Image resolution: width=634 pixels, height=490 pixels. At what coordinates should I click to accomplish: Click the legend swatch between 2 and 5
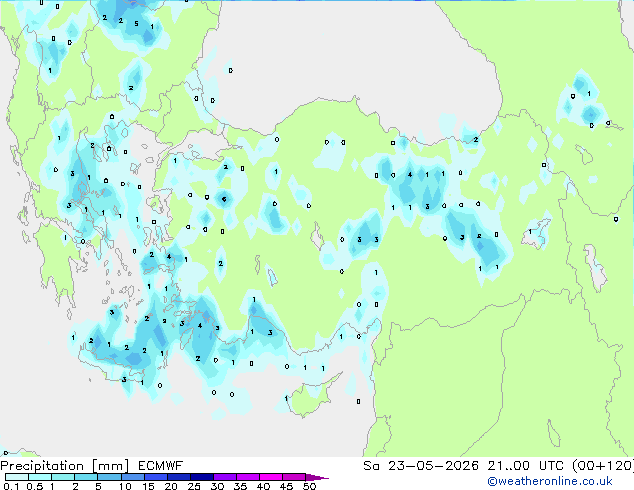(x=86, y=477)
